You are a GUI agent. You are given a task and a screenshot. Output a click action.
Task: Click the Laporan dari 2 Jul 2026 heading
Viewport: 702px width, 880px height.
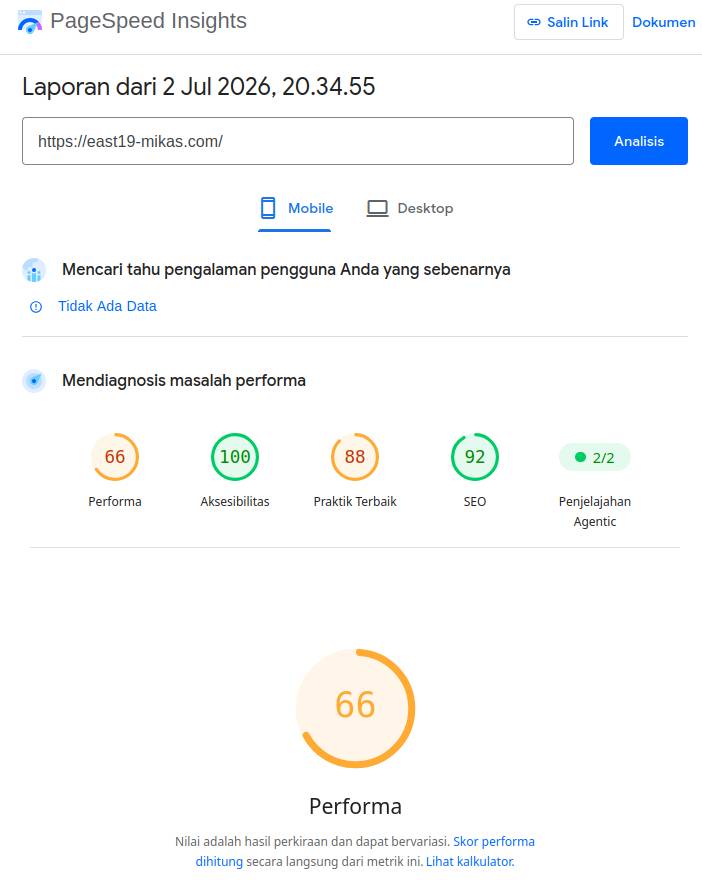pyautogui.click(x=199, y=87)
